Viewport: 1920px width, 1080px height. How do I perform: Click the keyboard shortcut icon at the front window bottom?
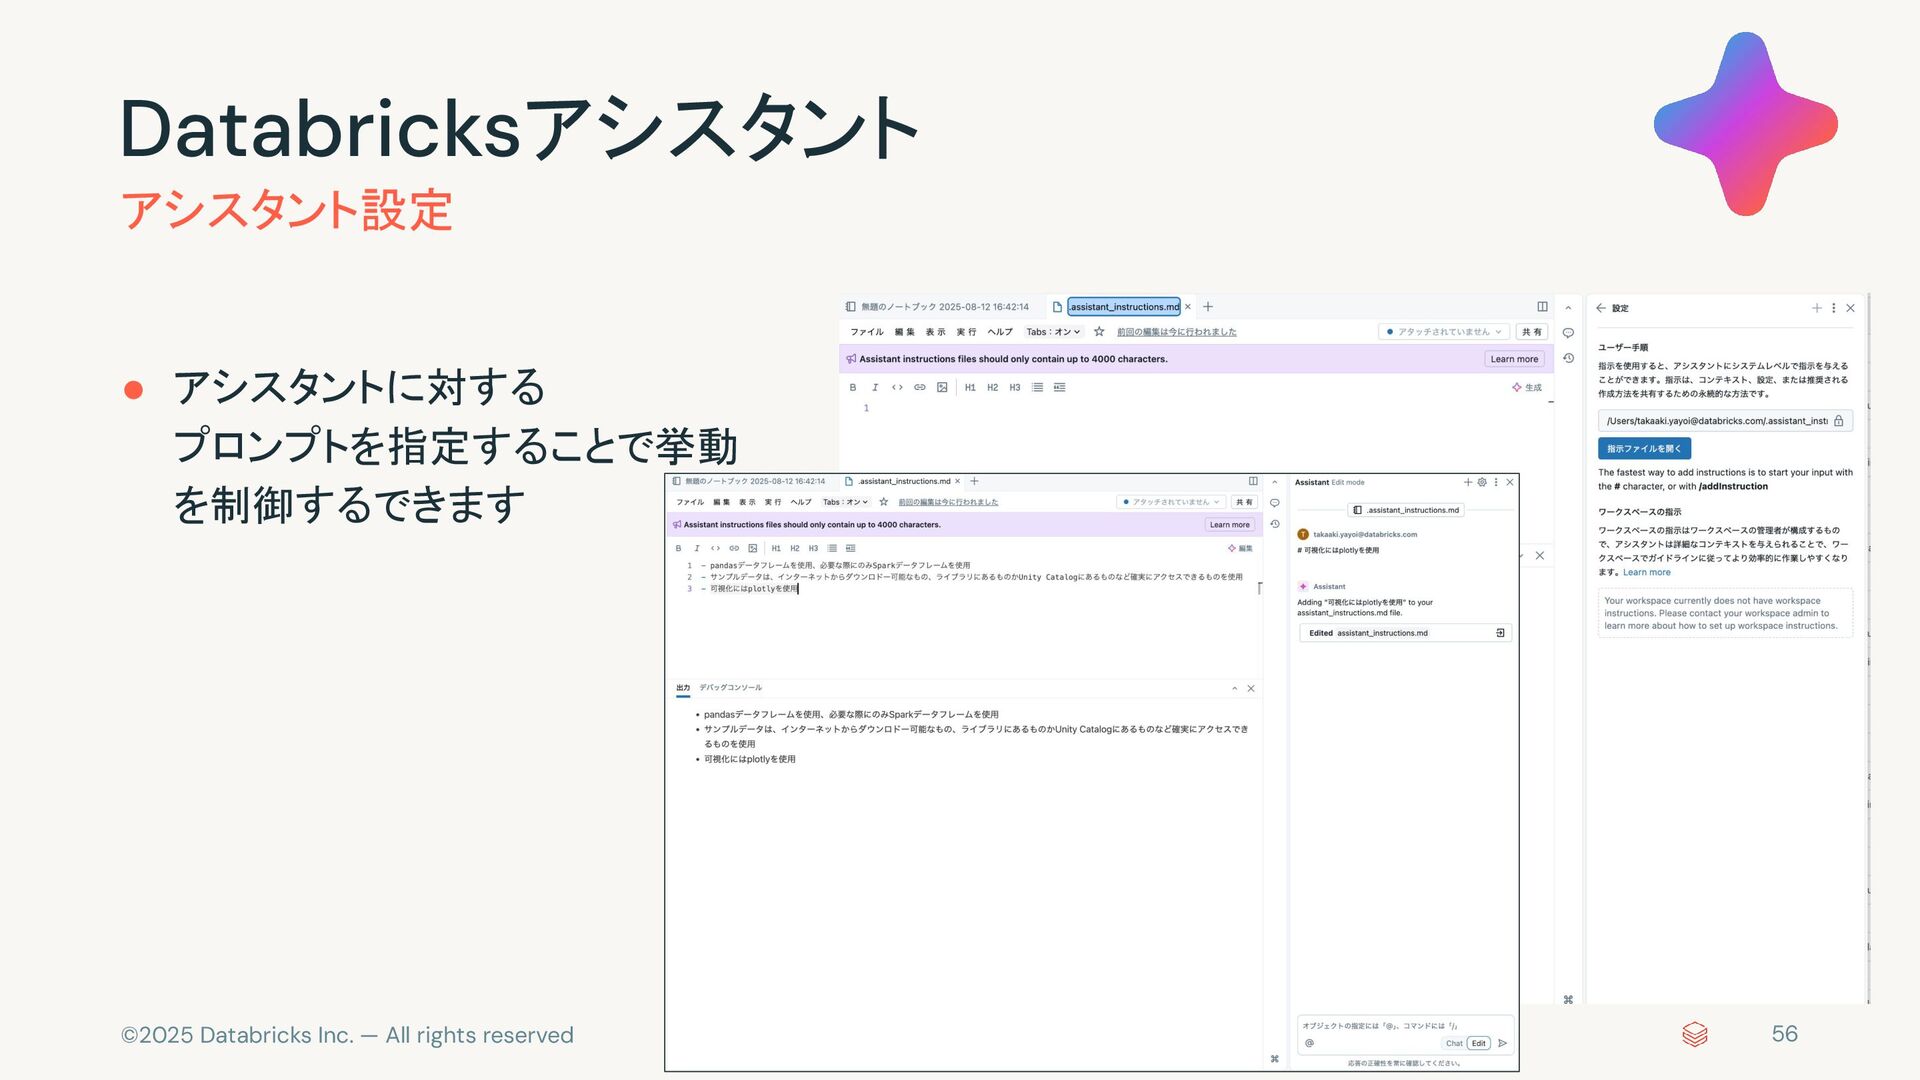point(1274,1059)
